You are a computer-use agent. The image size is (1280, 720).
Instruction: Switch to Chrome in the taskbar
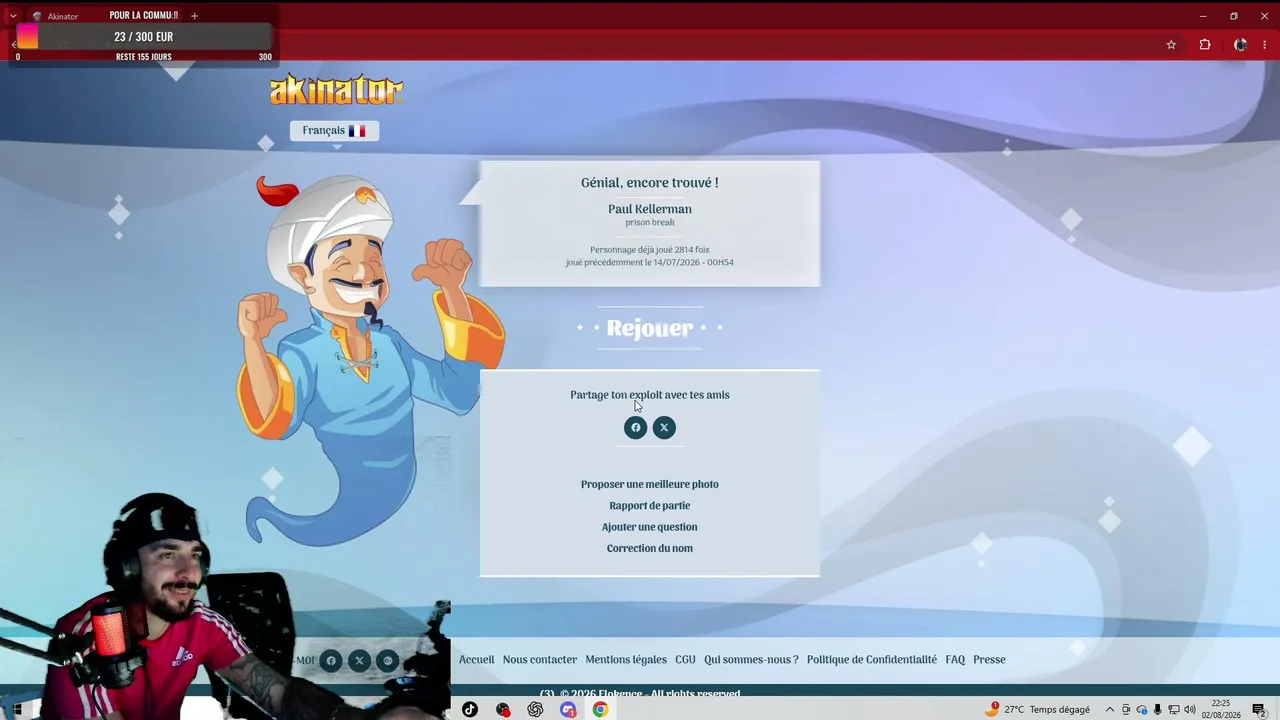point(600,710)
